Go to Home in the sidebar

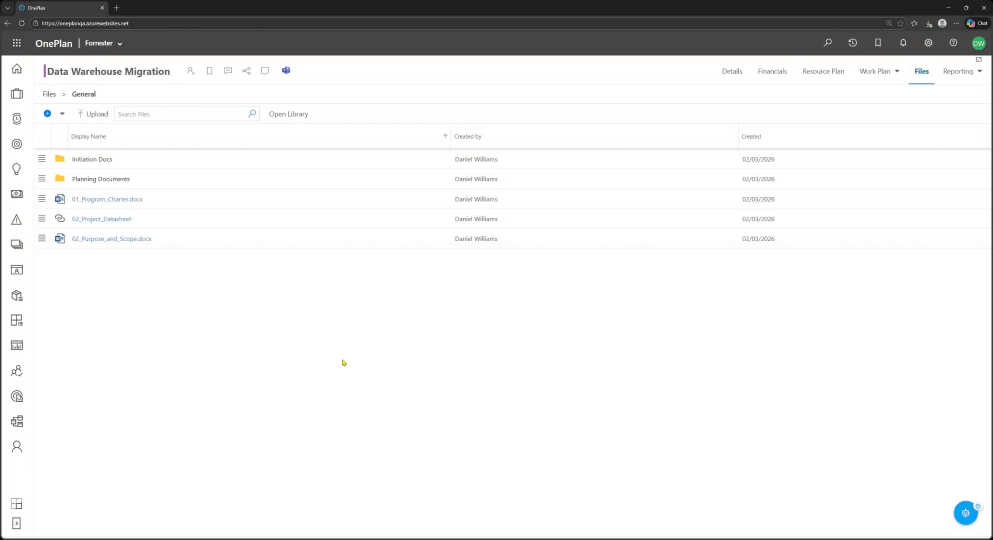click(16, 68)
